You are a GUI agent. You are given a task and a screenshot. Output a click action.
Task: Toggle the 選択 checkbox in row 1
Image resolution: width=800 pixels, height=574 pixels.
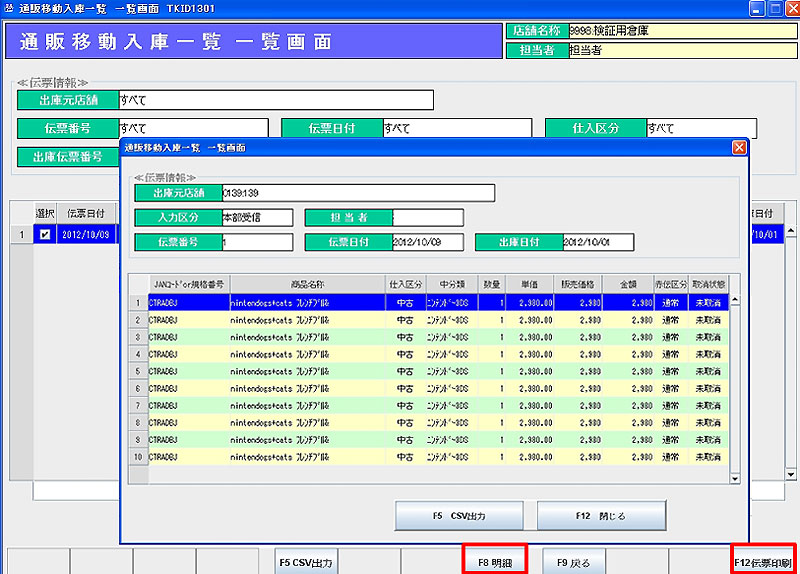(44, 235)
